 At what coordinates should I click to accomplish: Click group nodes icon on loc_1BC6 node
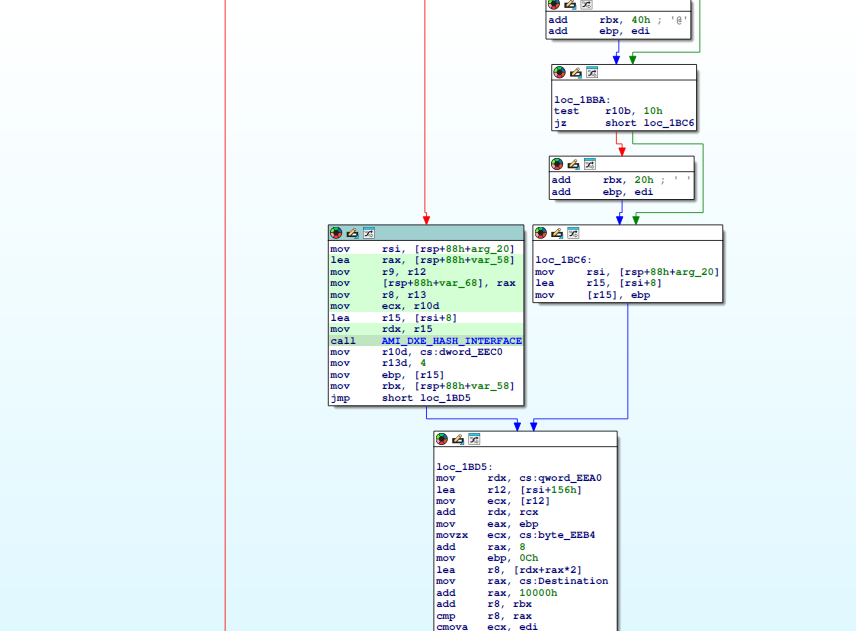click(x=573, y=233)
